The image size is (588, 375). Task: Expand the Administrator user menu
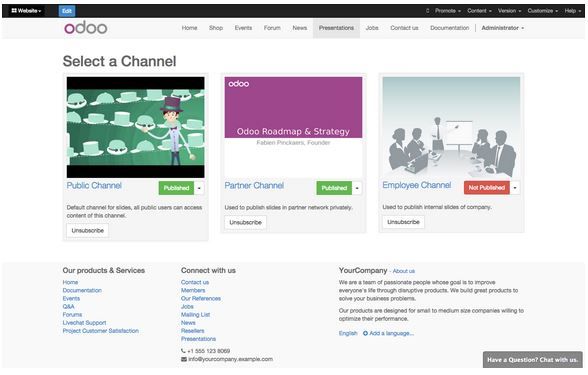(502, 28)
